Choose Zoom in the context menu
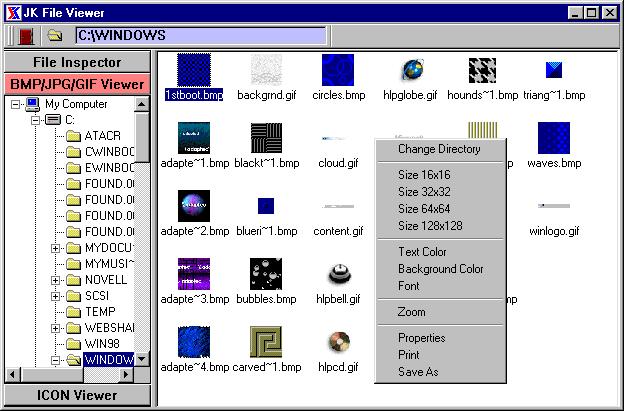The image size is (624, 411). pos(412,312)
